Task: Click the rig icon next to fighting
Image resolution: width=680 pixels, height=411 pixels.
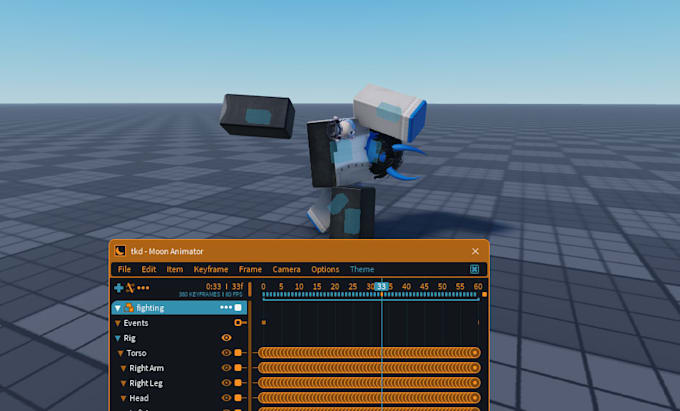Action: 129,308
